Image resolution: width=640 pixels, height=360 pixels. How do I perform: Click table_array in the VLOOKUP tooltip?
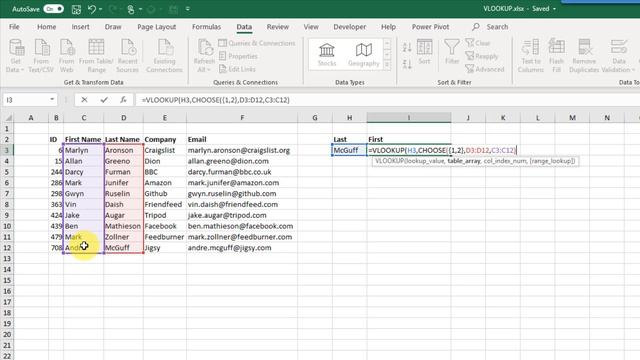coord(464,161)
